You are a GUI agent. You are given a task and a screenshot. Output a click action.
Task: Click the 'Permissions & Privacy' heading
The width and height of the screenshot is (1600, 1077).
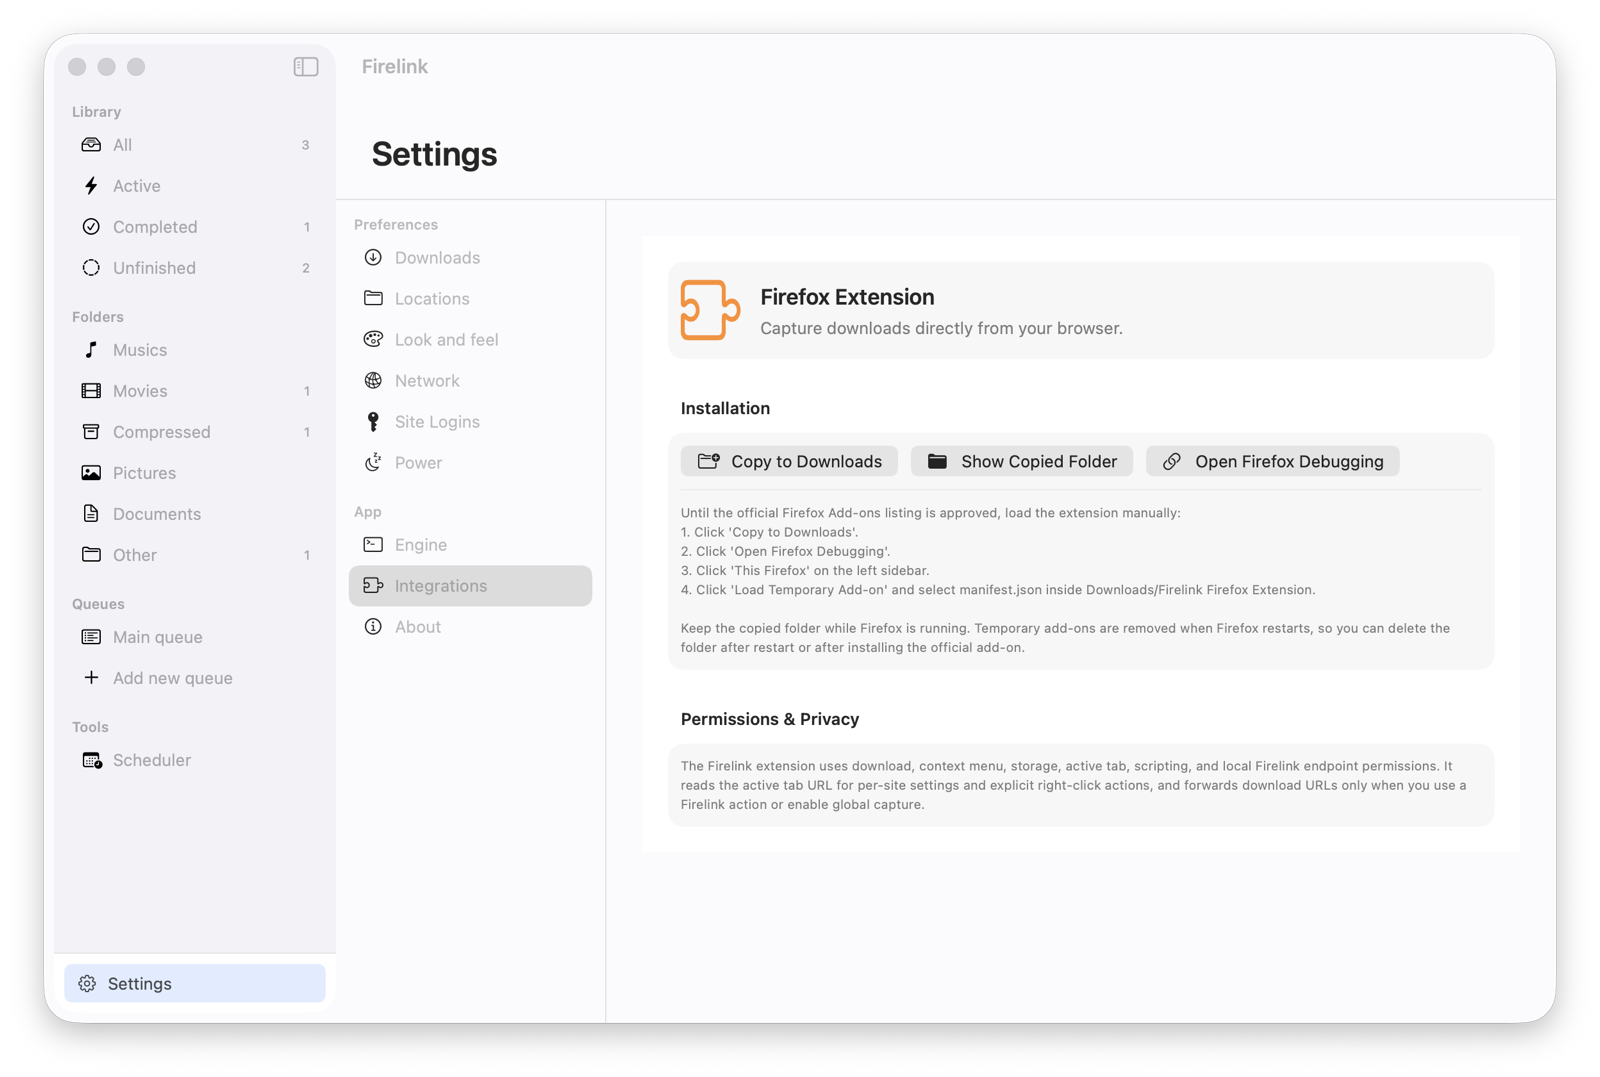pyautogui.click(x=770, y=719)
